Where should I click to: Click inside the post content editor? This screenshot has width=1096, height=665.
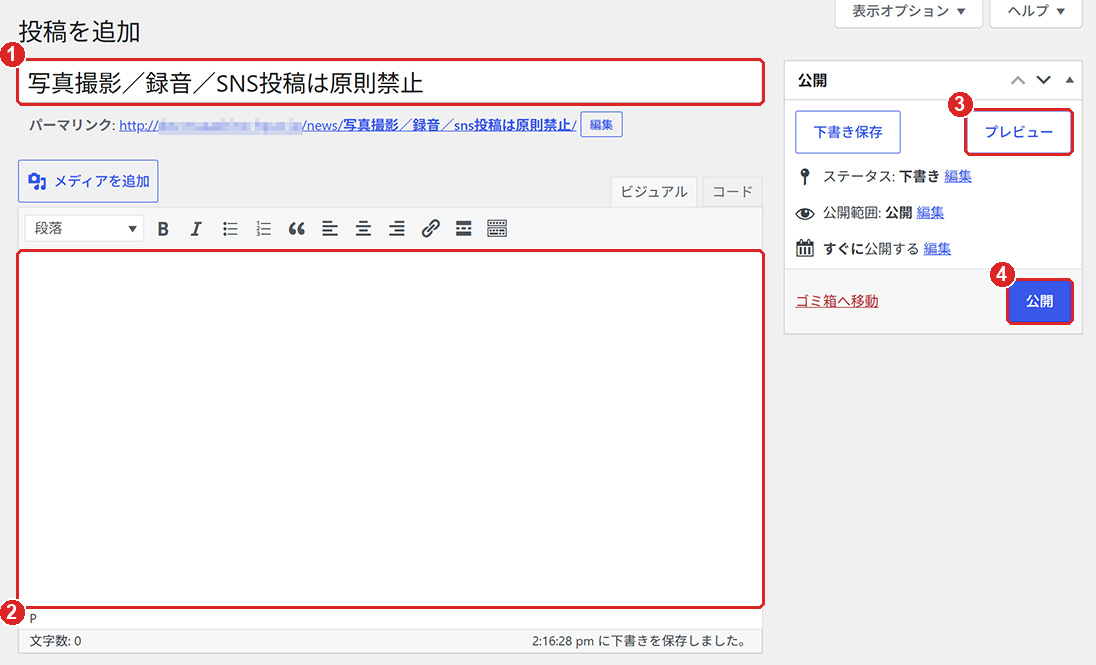(391, 429)
